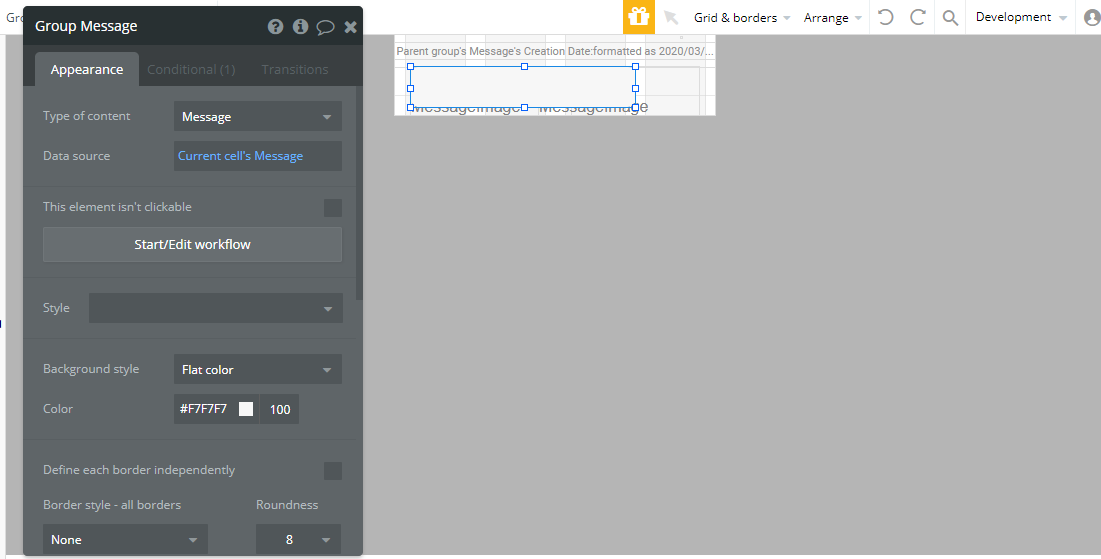Select the pointer arrow tool in top bar

point(671,17)
